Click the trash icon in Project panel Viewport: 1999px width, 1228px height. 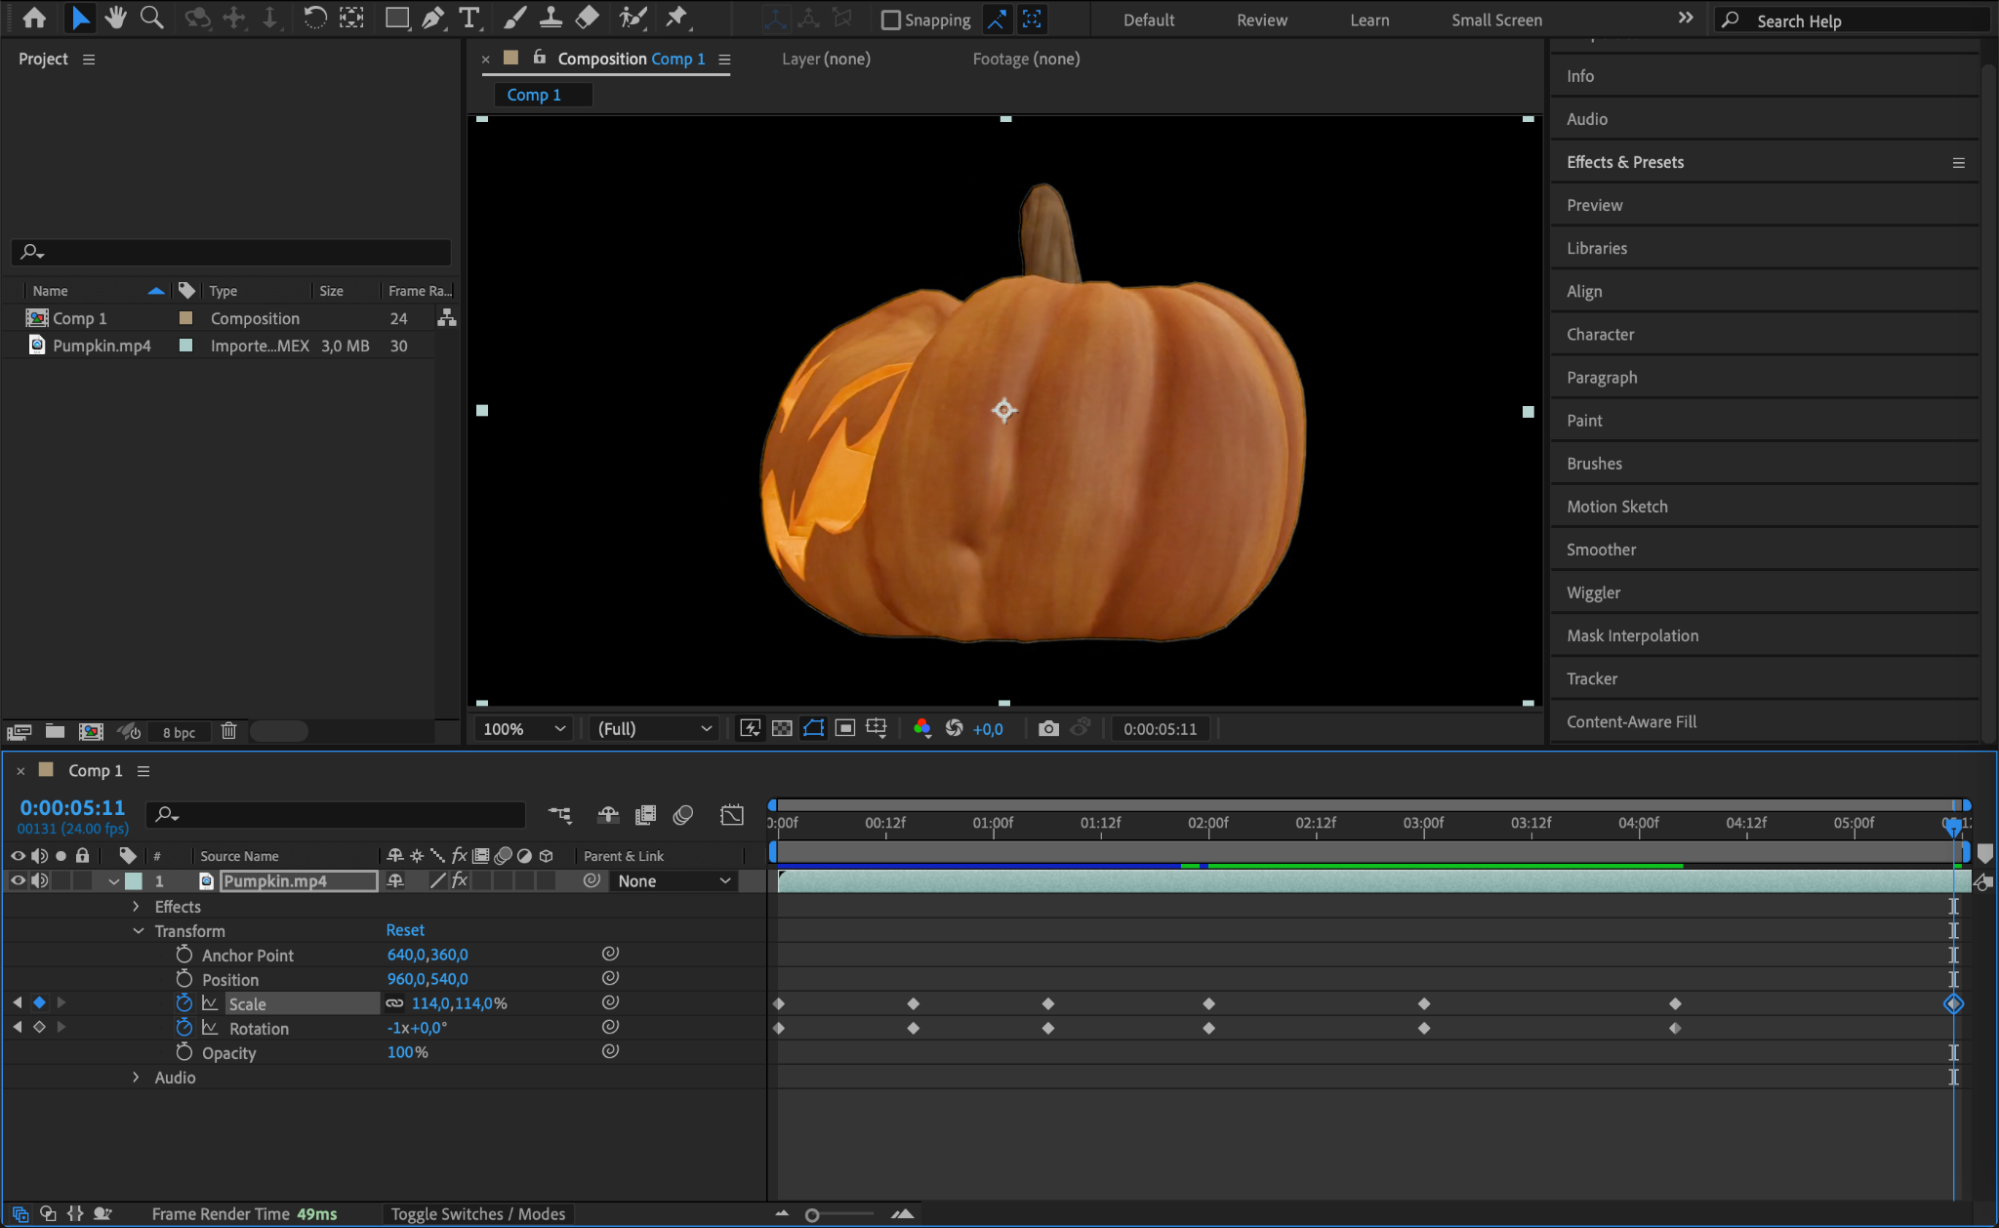point(229,731)
